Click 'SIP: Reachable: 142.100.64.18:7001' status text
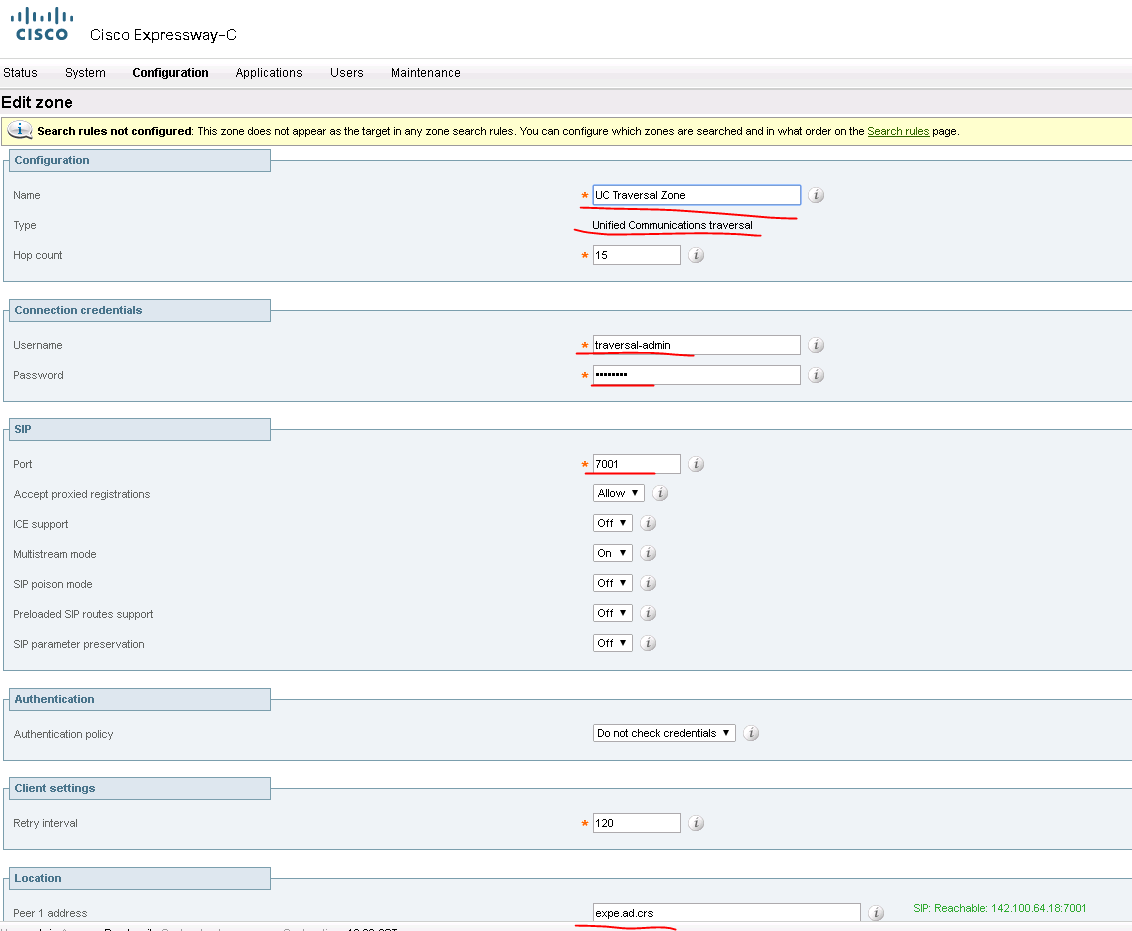1132x931 pixels. (x=999, y=908)
